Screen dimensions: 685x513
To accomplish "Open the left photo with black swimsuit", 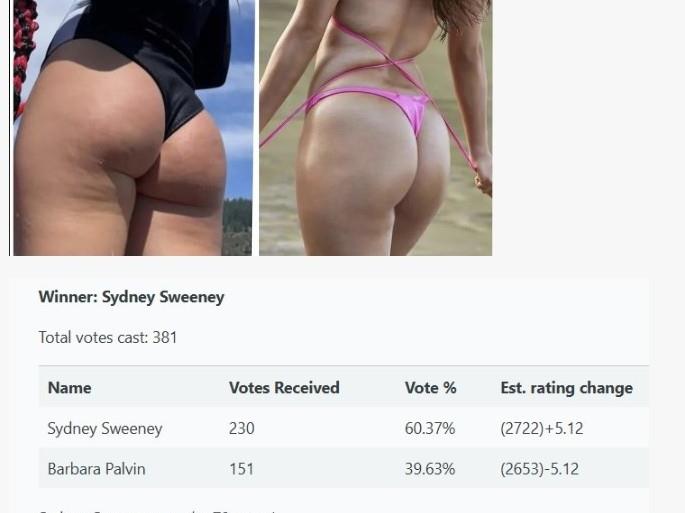I will [x=132, y=128].
